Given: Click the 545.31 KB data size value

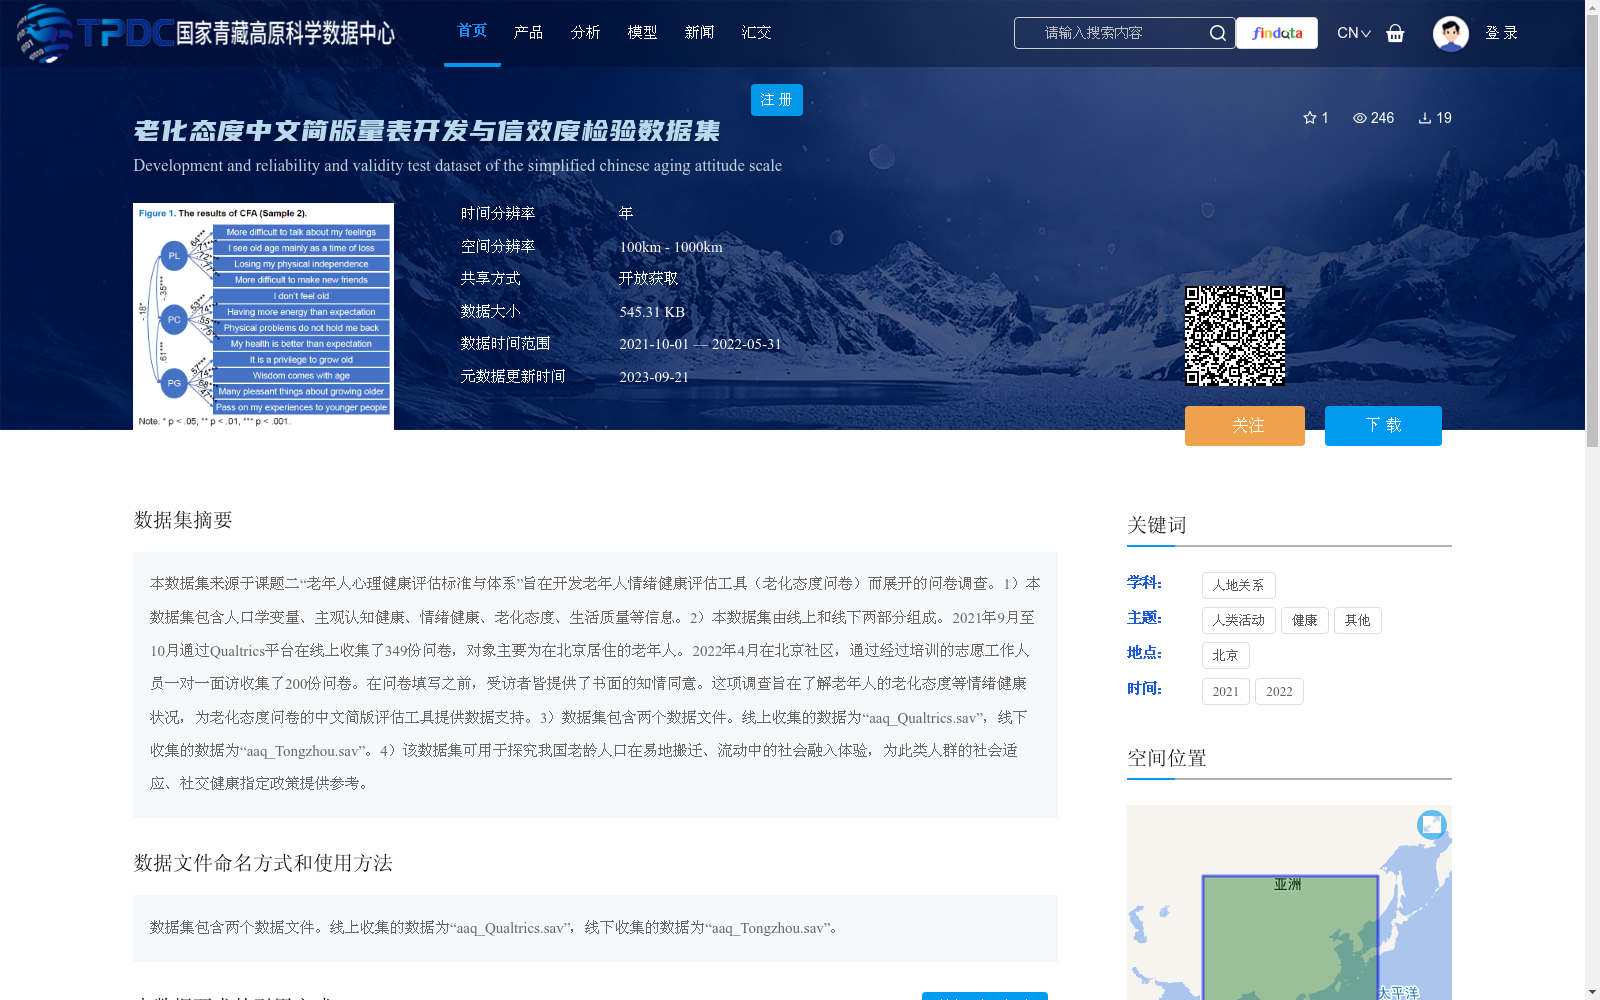Looking at the screenshot, I should (x=652, y=312).
